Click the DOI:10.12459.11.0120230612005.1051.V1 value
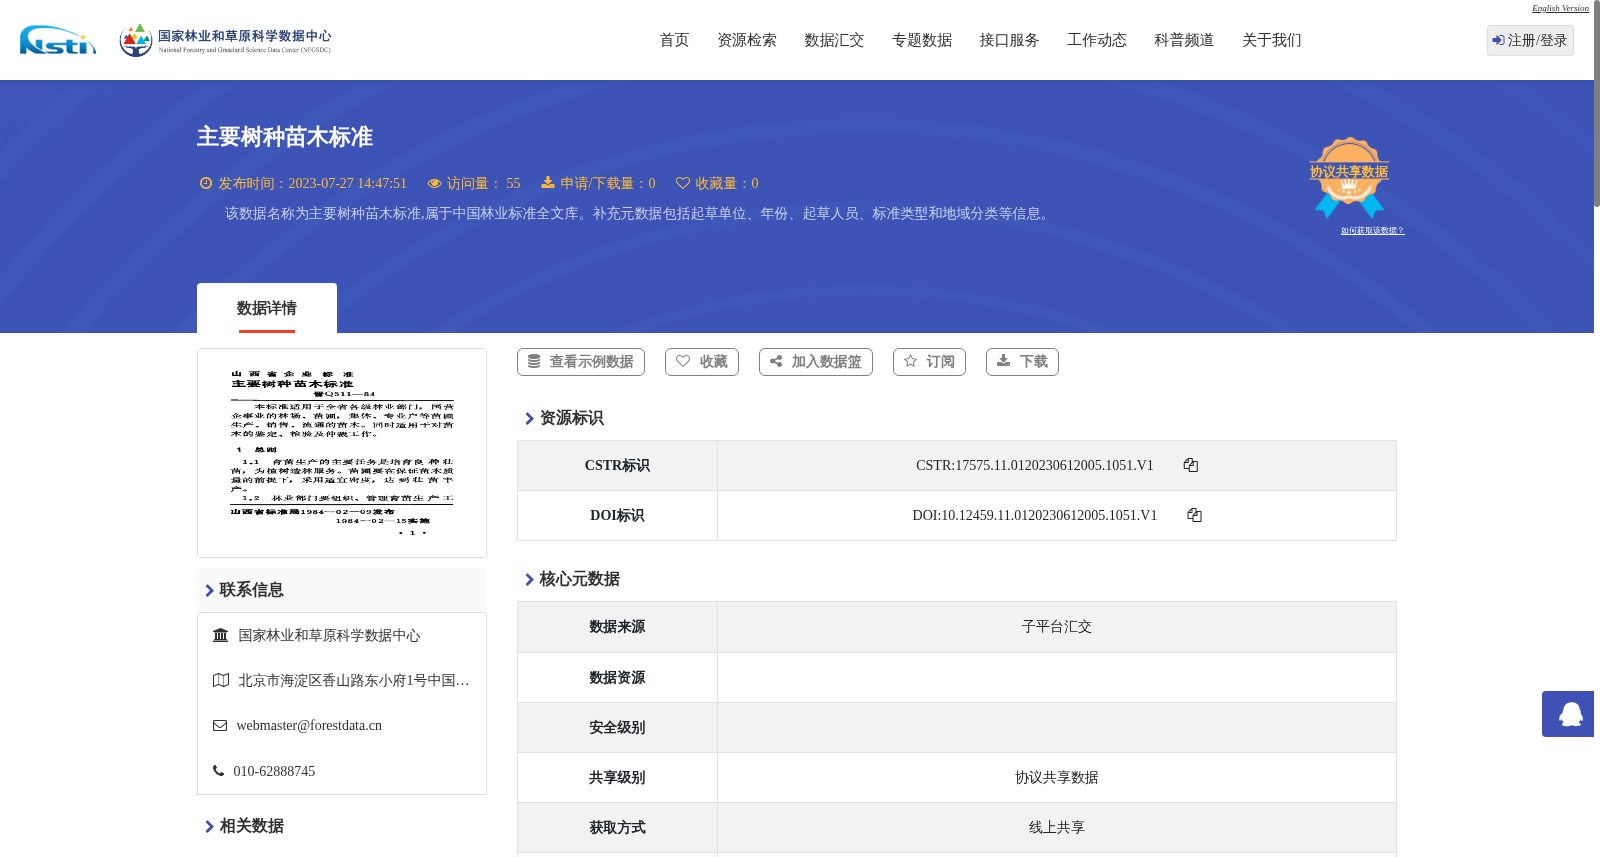The height and width of the screenshot is (857, 1600). (1035, 515)
